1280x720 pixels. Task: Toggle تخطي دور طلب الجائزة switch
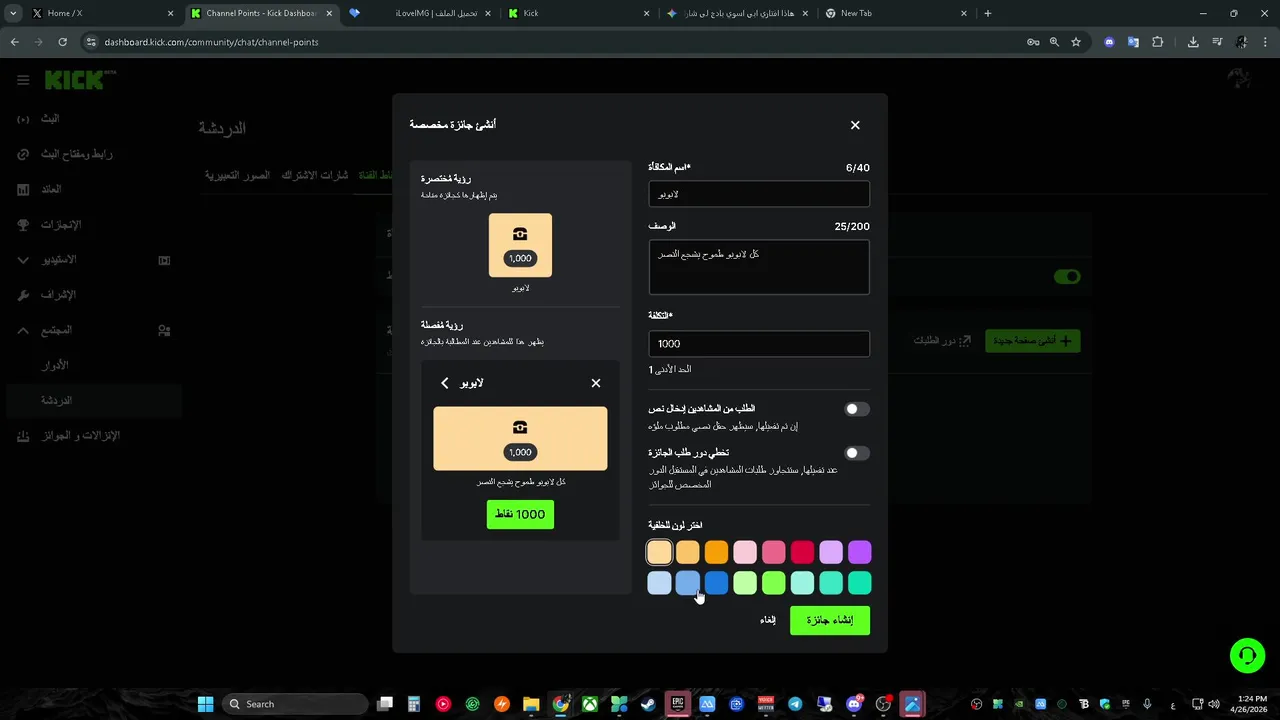coord(857,453)
